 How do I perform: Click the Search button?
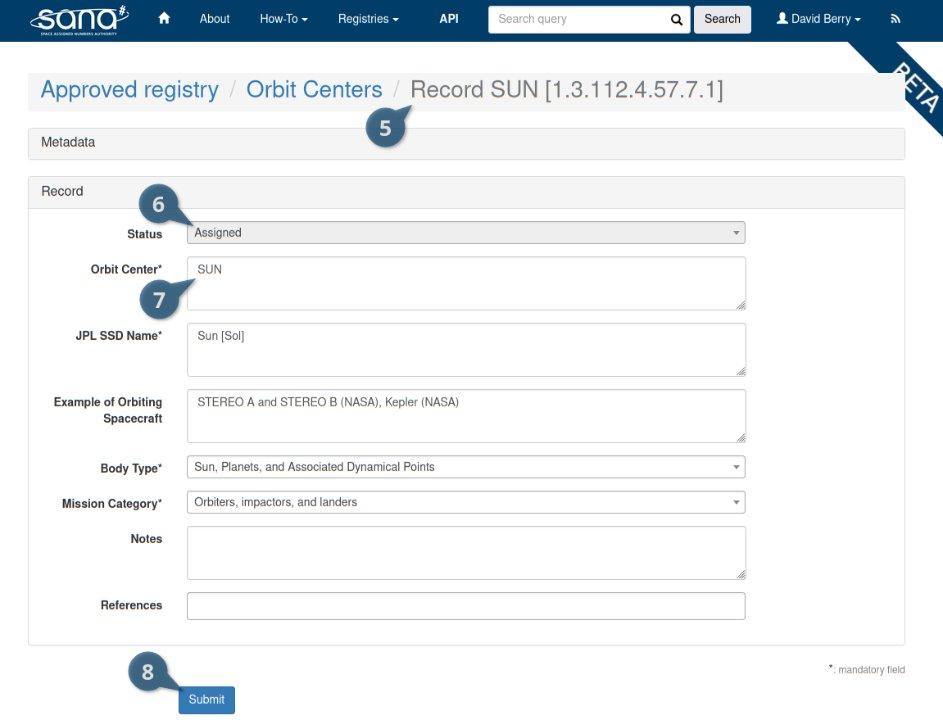click(x=722, y=19)
